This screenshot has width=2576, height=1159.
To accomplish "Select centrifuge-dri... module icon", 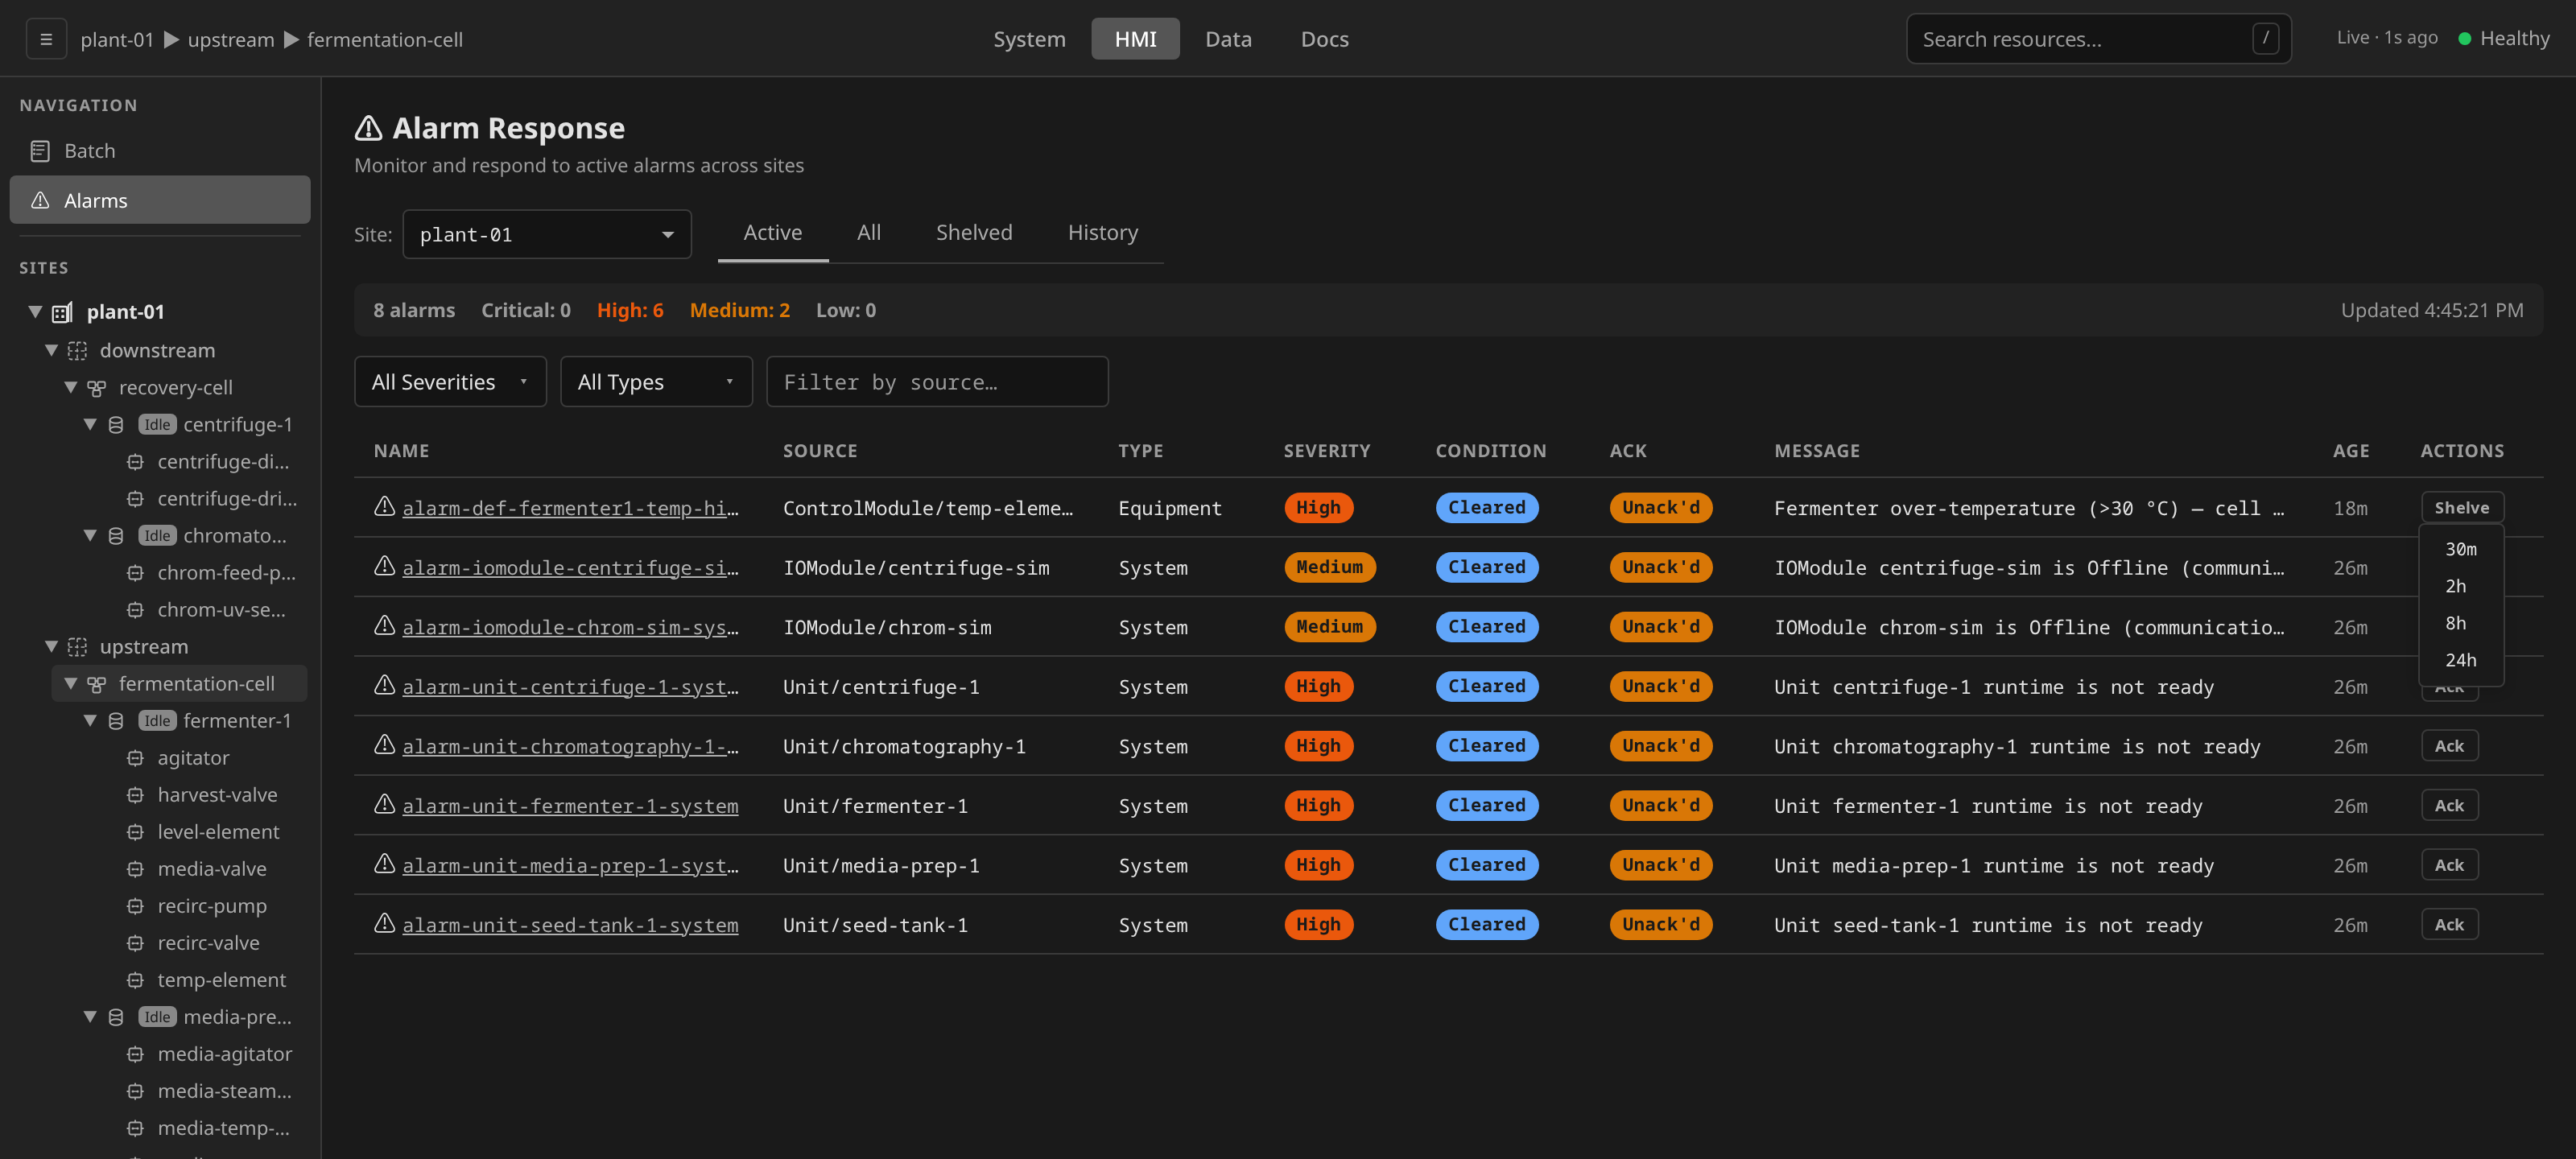I will [135, 498].
